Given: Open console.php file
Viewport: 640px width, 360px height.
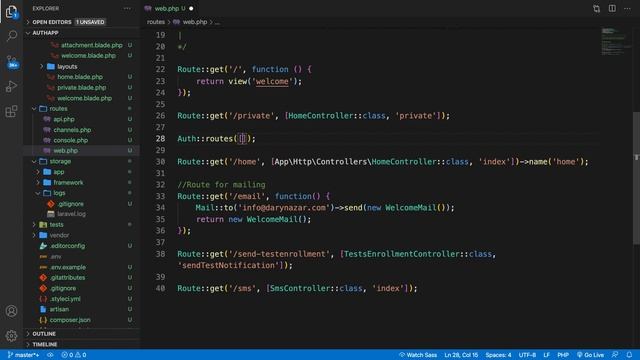Looking at the screenshot, I should [71, 140].
